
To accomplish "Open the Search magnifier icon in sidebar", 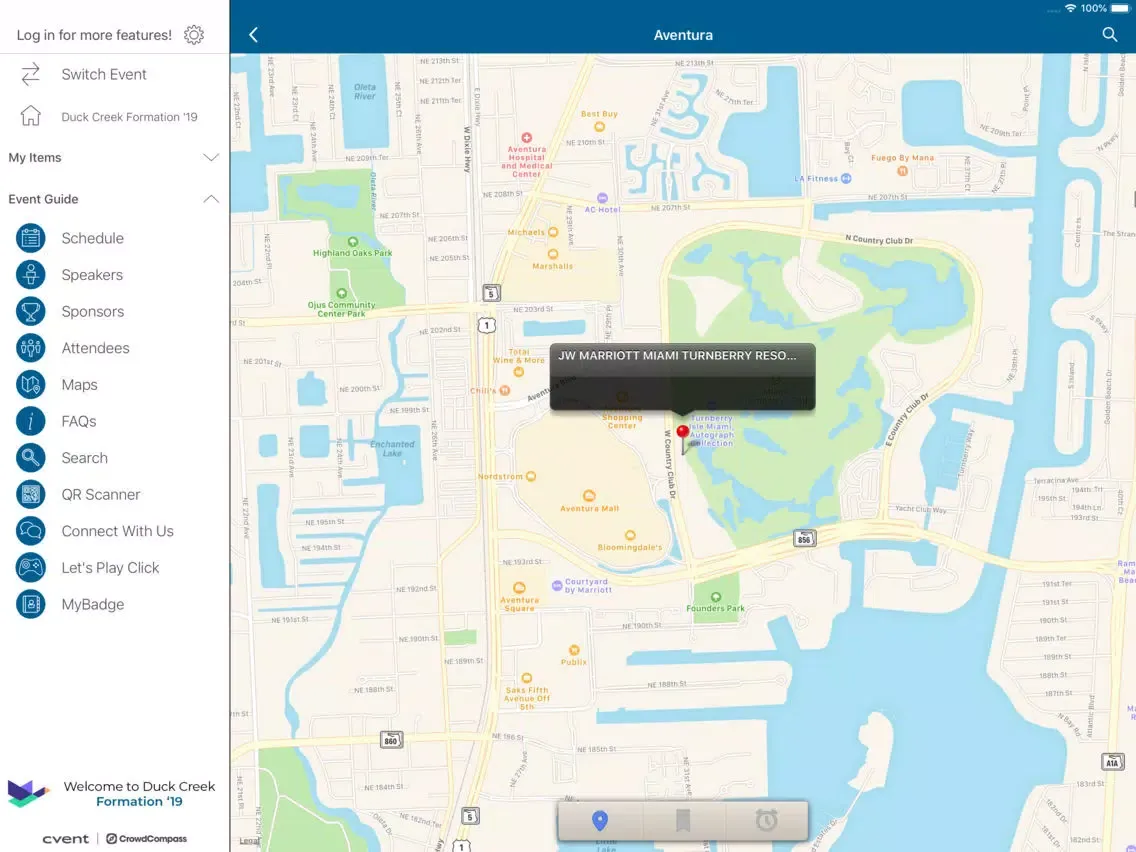I will click(x=30, y=458).
